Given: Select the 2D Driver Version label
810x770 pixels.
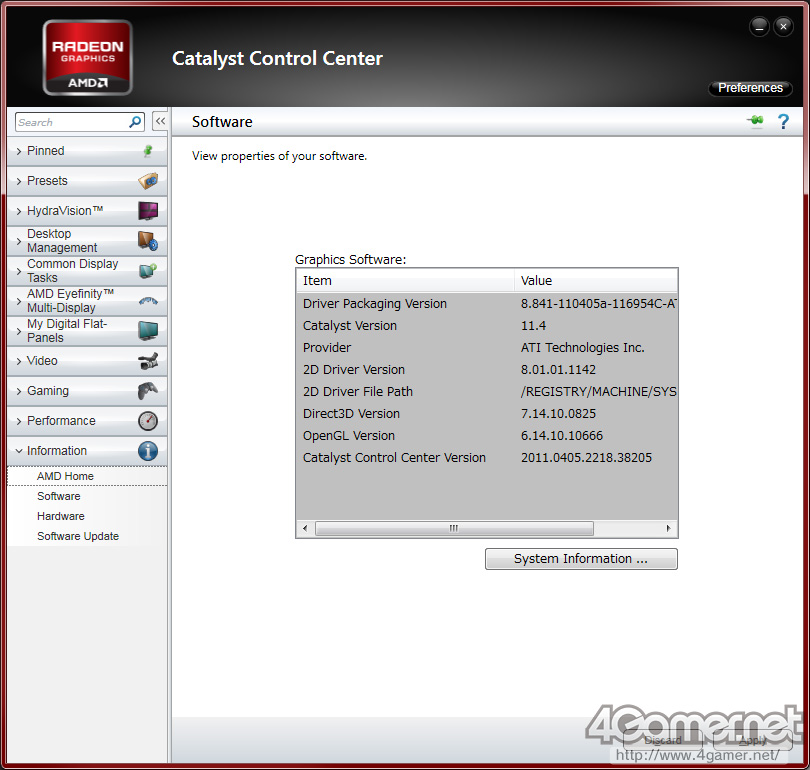Looking at the screenshot, I should point(354,370).
